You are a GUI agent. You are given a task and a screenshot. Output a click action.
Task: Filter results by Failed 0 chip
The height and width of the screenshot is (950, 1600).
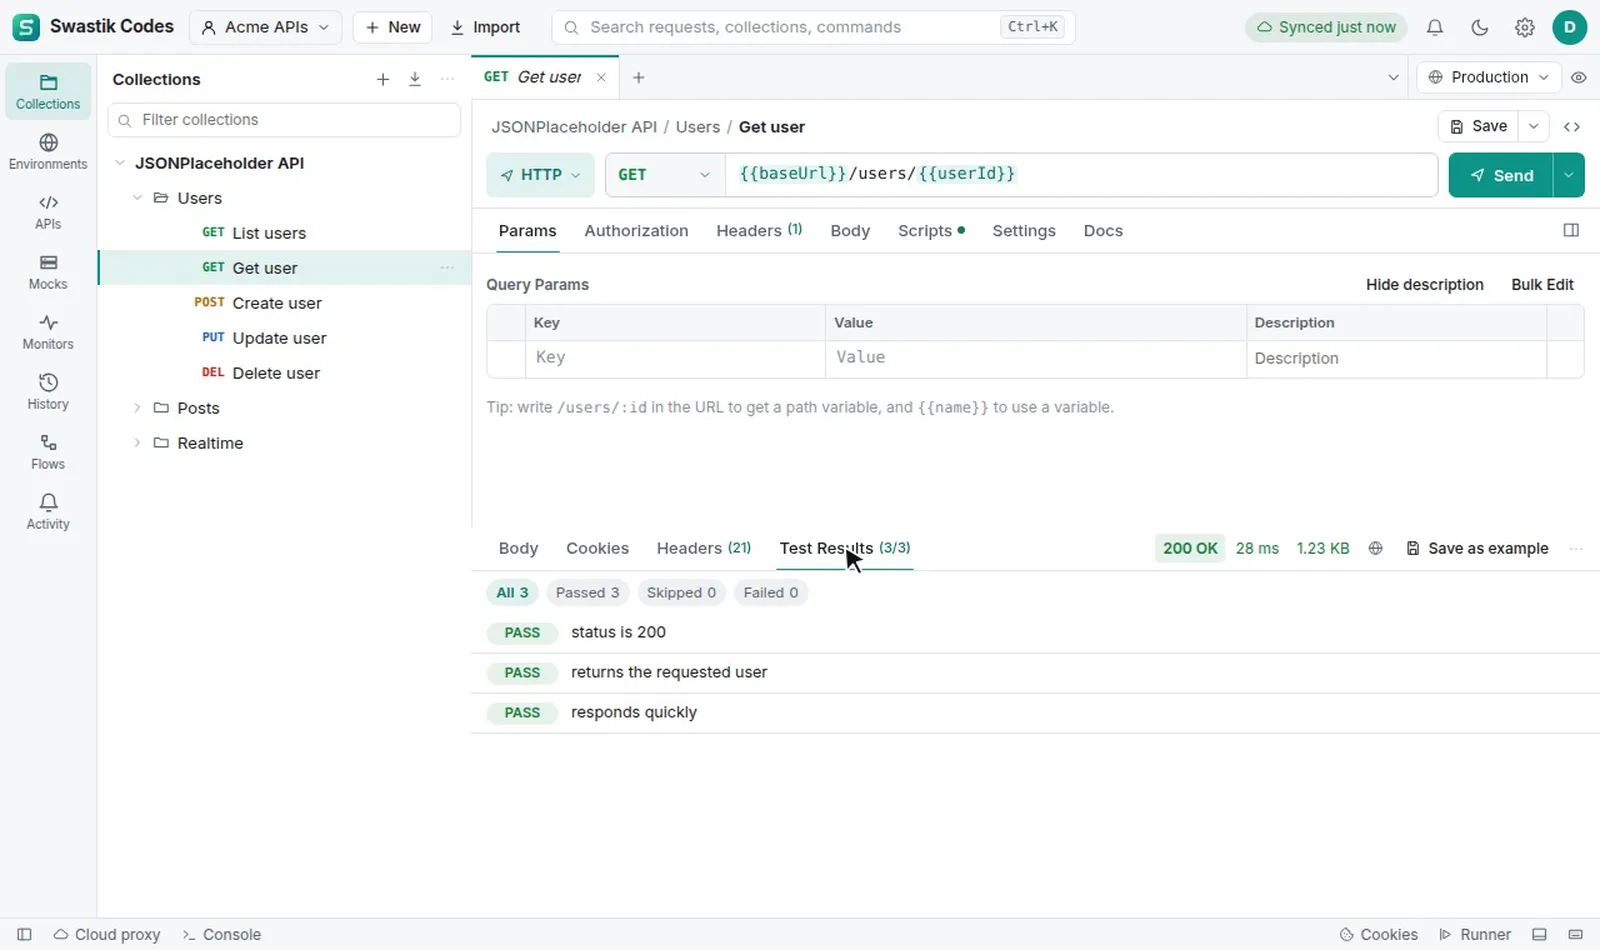pos(770,592)
